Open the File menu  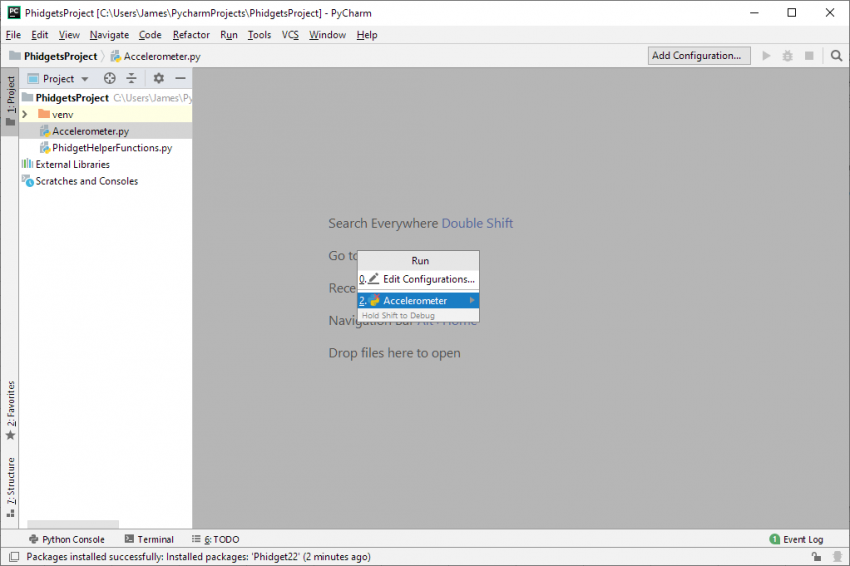[13, 35]
